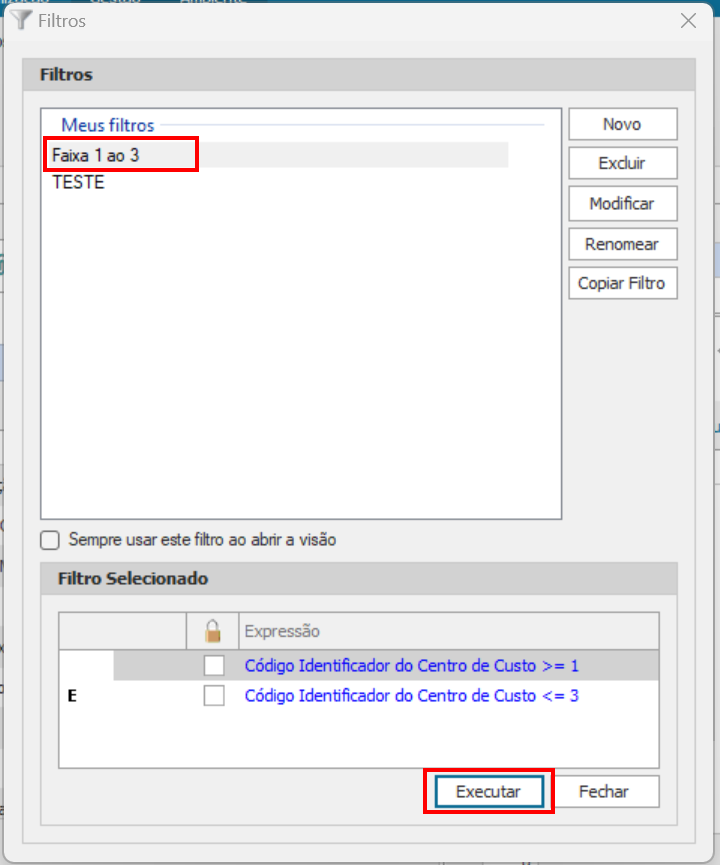Click the 'Meus filtros' group header

108,125
